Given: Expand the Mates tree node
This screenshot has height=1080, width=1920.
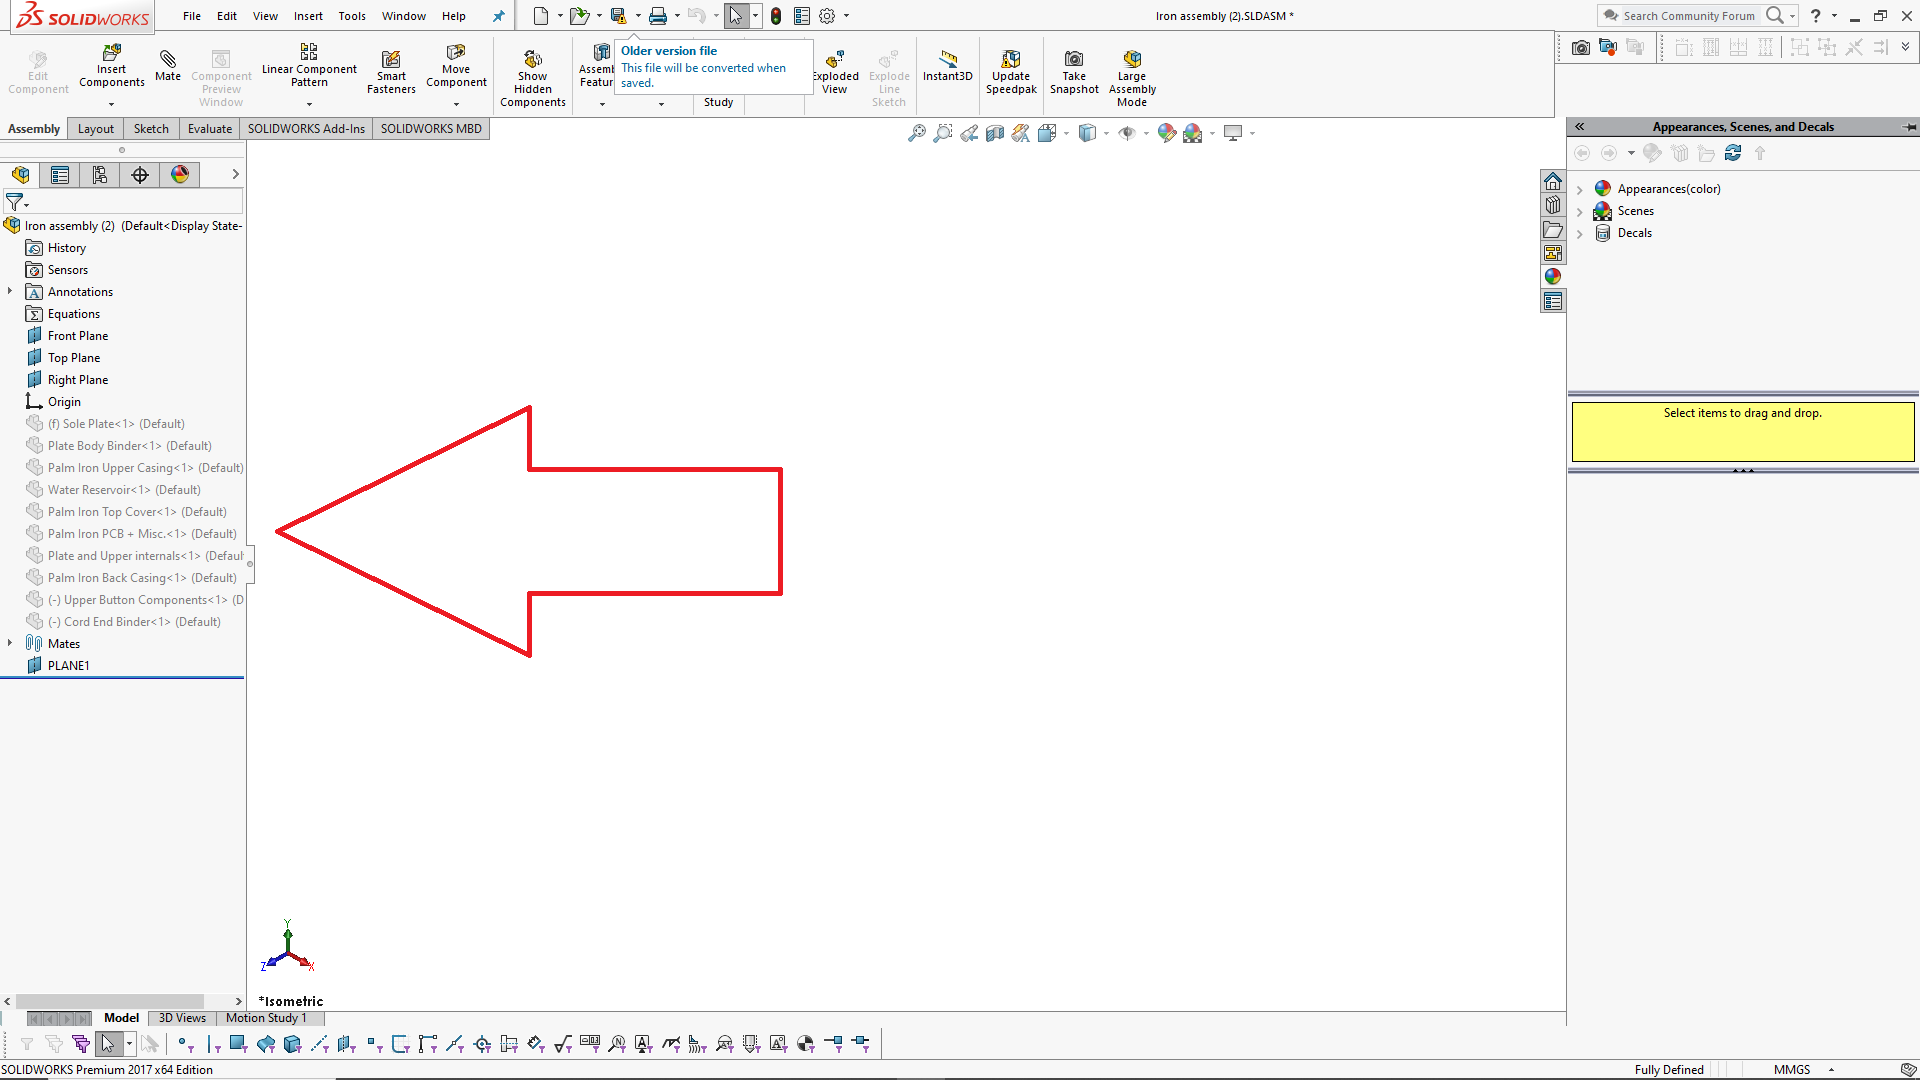Looking at the screenshot, I should tap(10, 643).
